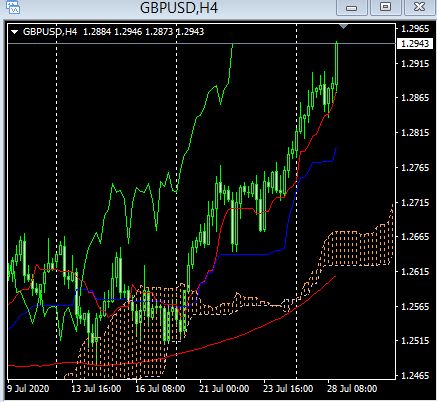Image resolution: width=437 pixels, height=402 pixels.
Task: Click the chart shift gray triangle marker
Action: coord(343,26)
